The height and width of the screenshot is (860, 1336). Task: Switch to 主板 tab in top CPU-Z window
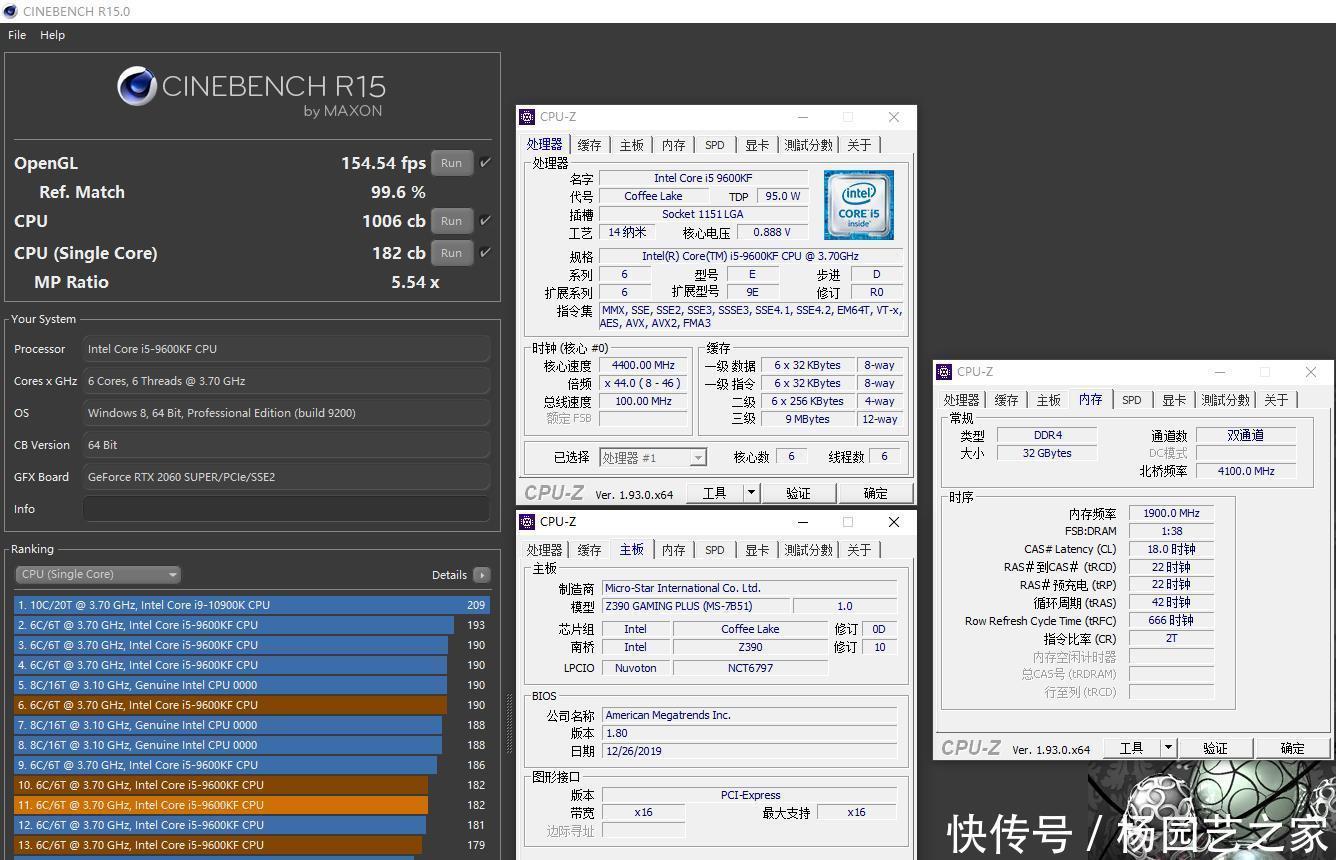click(631, 145)
